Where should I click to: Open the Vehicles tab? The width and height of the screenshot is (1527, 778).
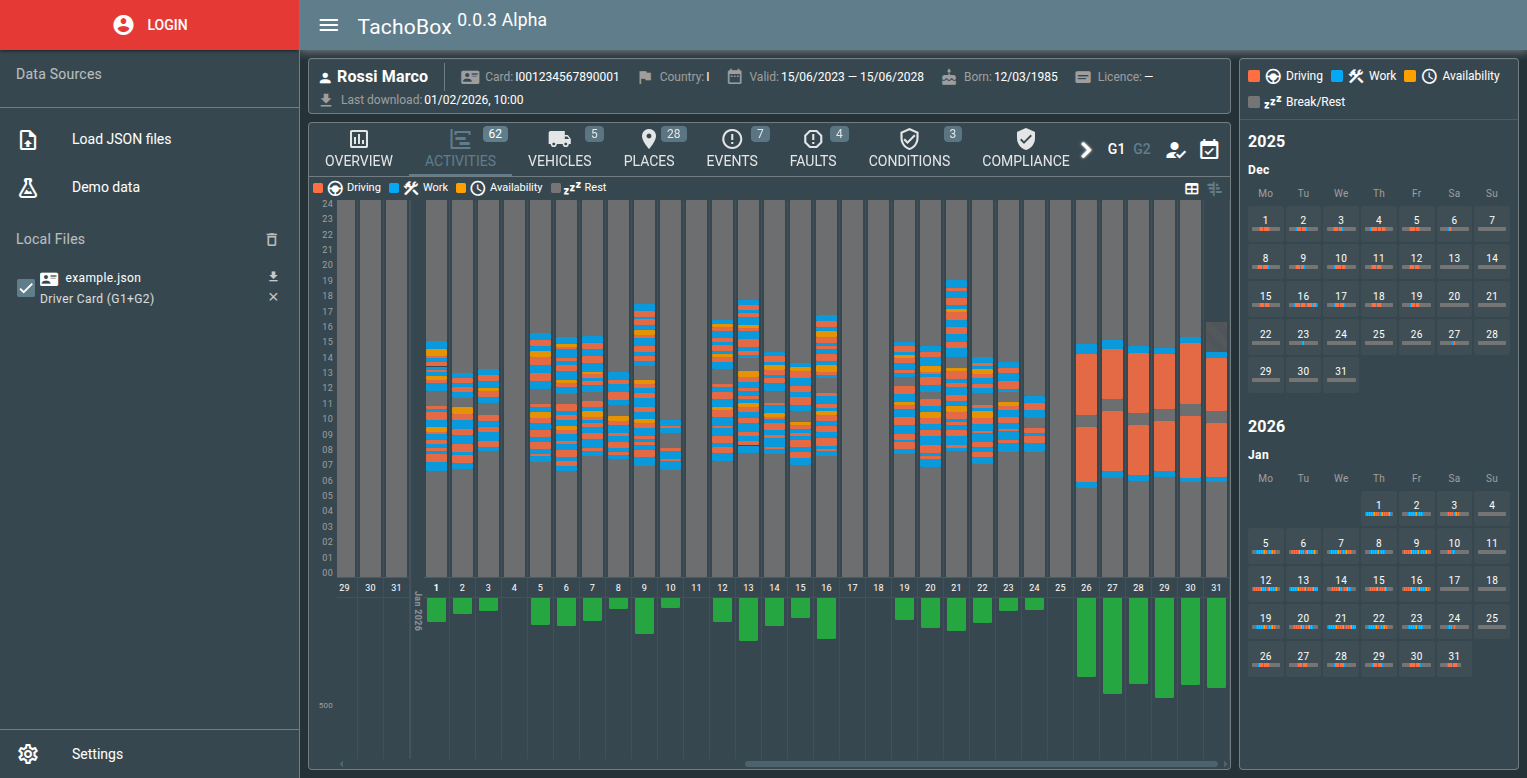point(559,150)
